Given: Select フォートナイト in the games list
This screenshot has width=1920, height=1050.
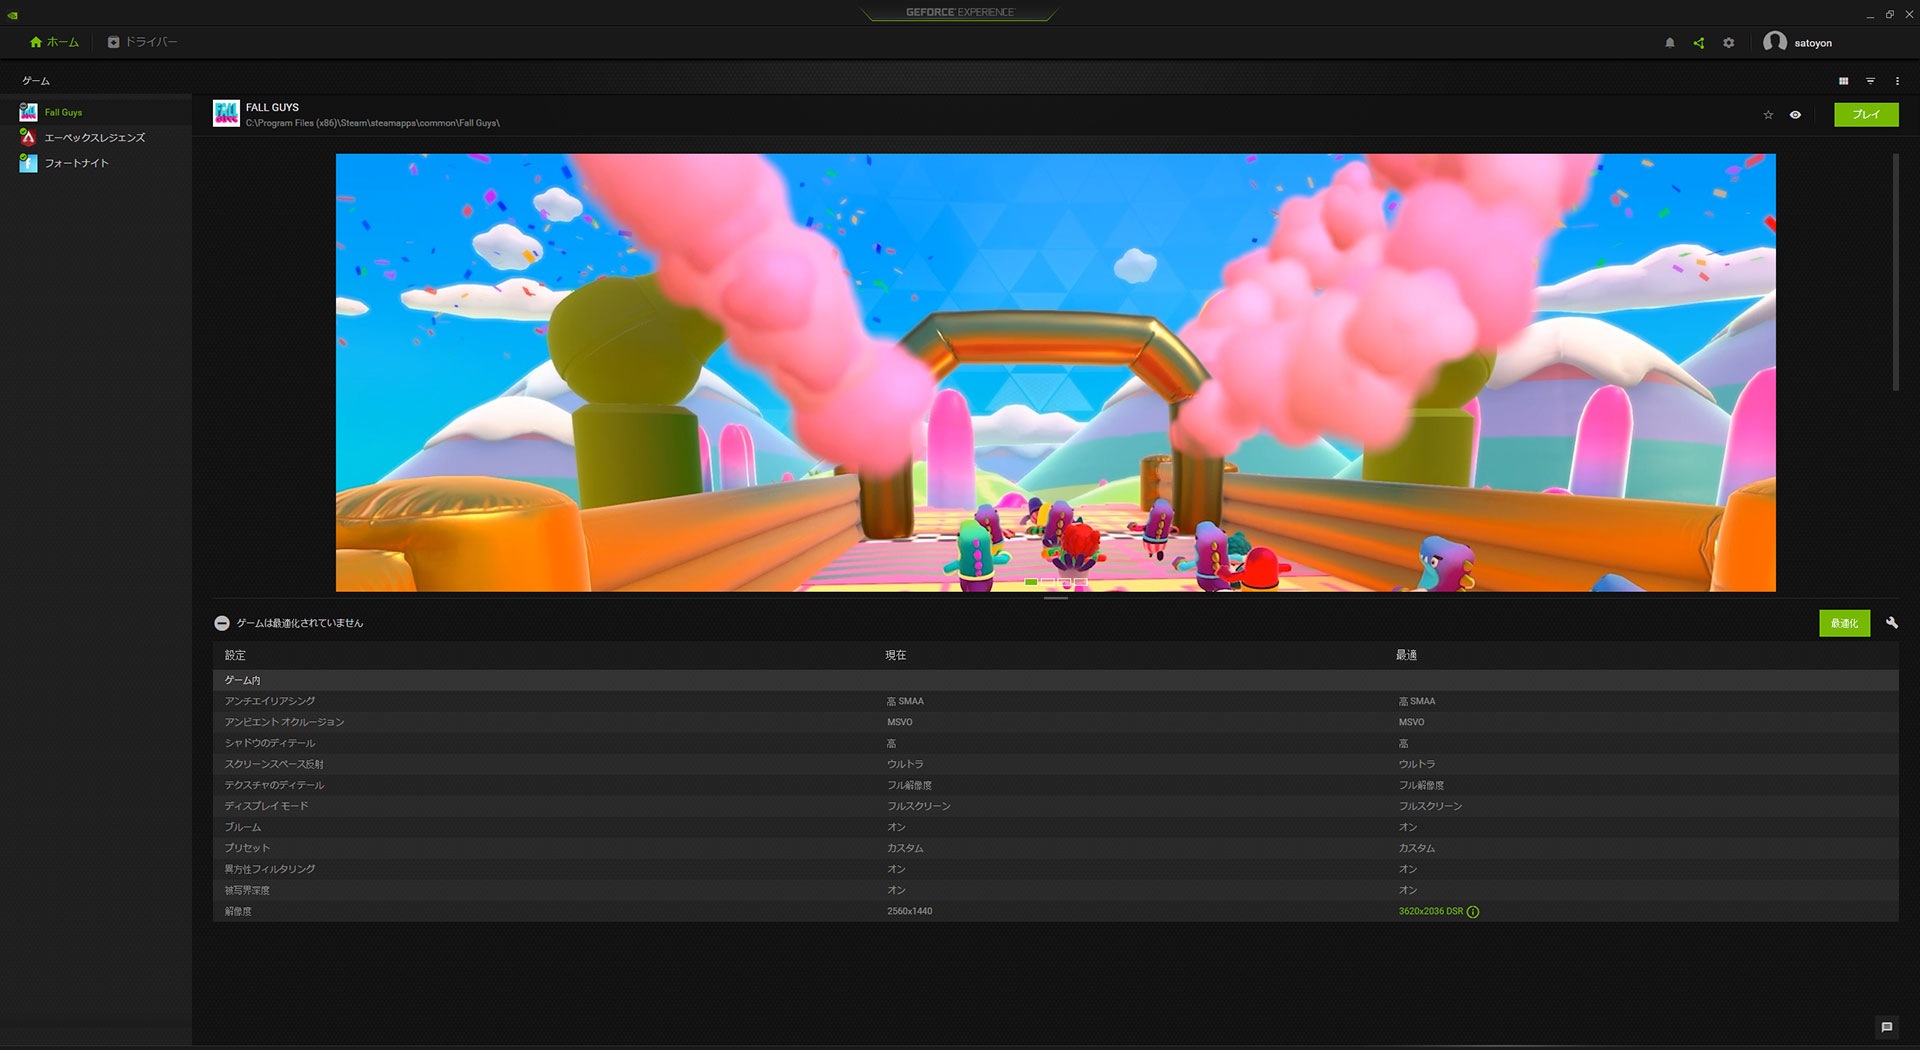Looking at the screenshot, I should click(x=76, y=163).
